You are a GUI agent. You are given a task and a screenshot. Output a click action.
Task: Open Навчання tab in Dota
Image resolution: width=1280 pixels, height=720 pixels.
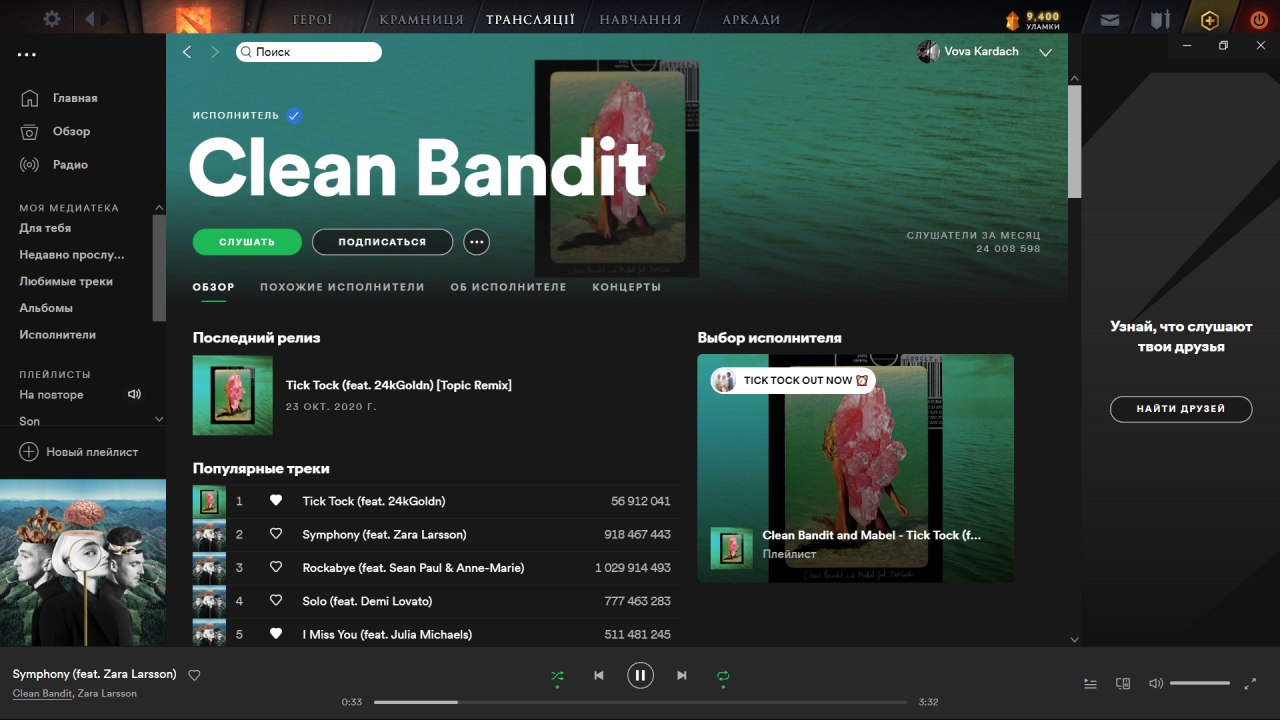(640, 19)
